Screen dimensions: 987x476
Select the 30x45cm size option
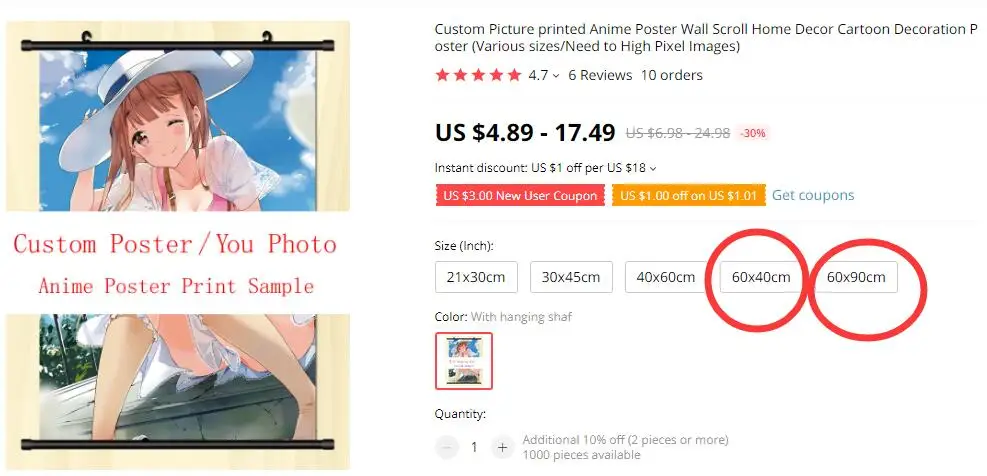coord(571,277)
